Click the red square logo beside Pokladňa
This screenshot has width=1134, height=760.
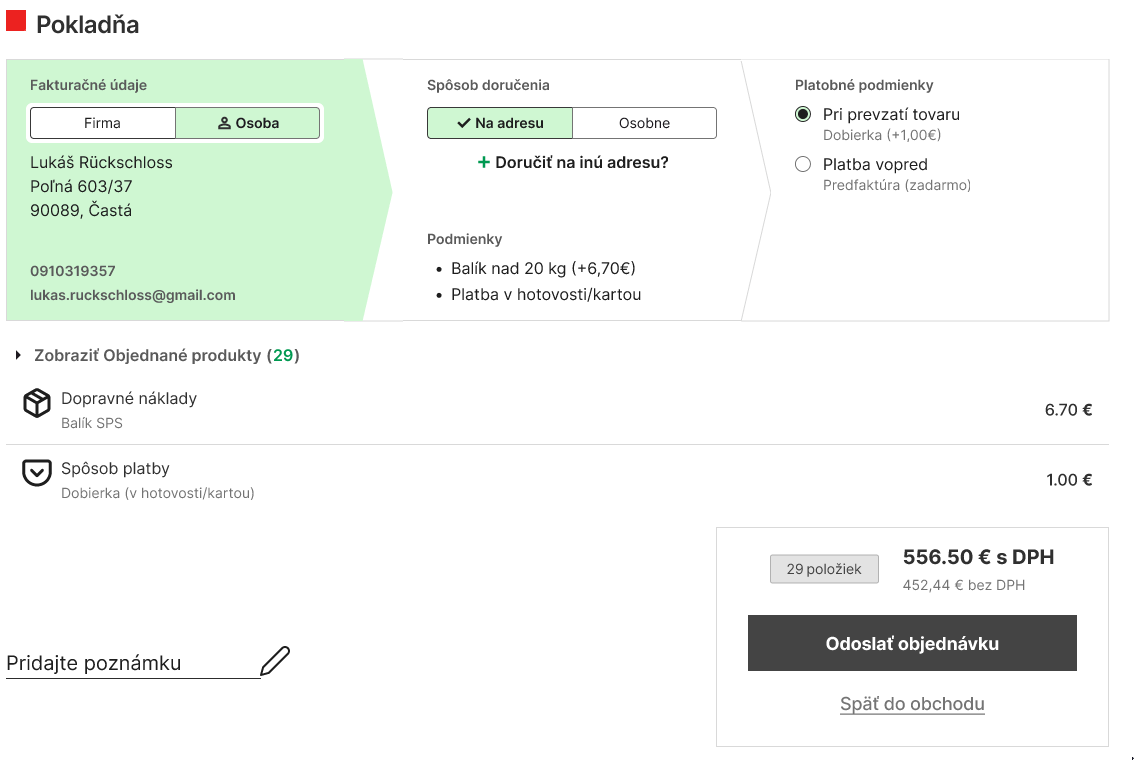coord(16,22)
